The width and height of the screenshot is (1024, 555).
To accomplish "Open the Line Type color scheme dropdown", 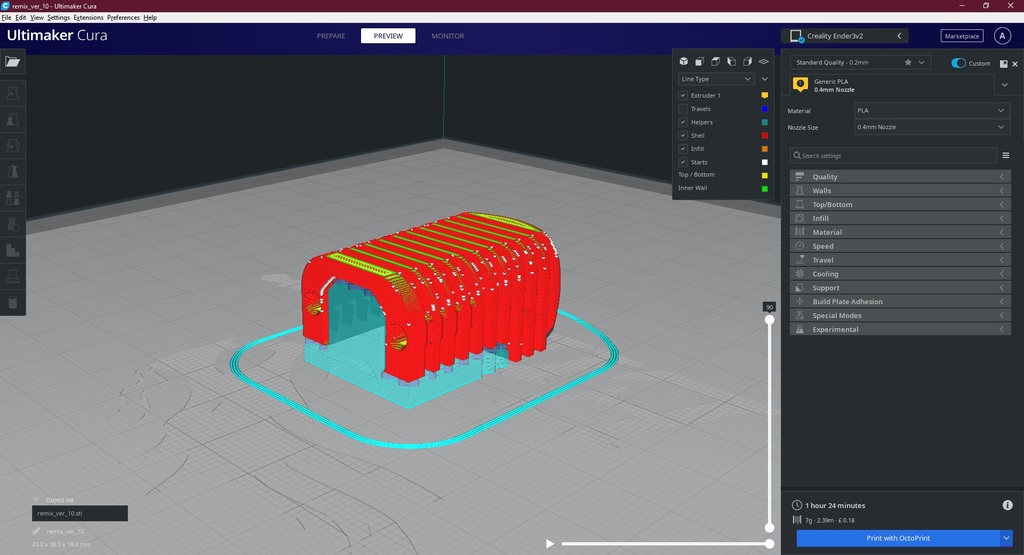I will click(x=716, y=79).
